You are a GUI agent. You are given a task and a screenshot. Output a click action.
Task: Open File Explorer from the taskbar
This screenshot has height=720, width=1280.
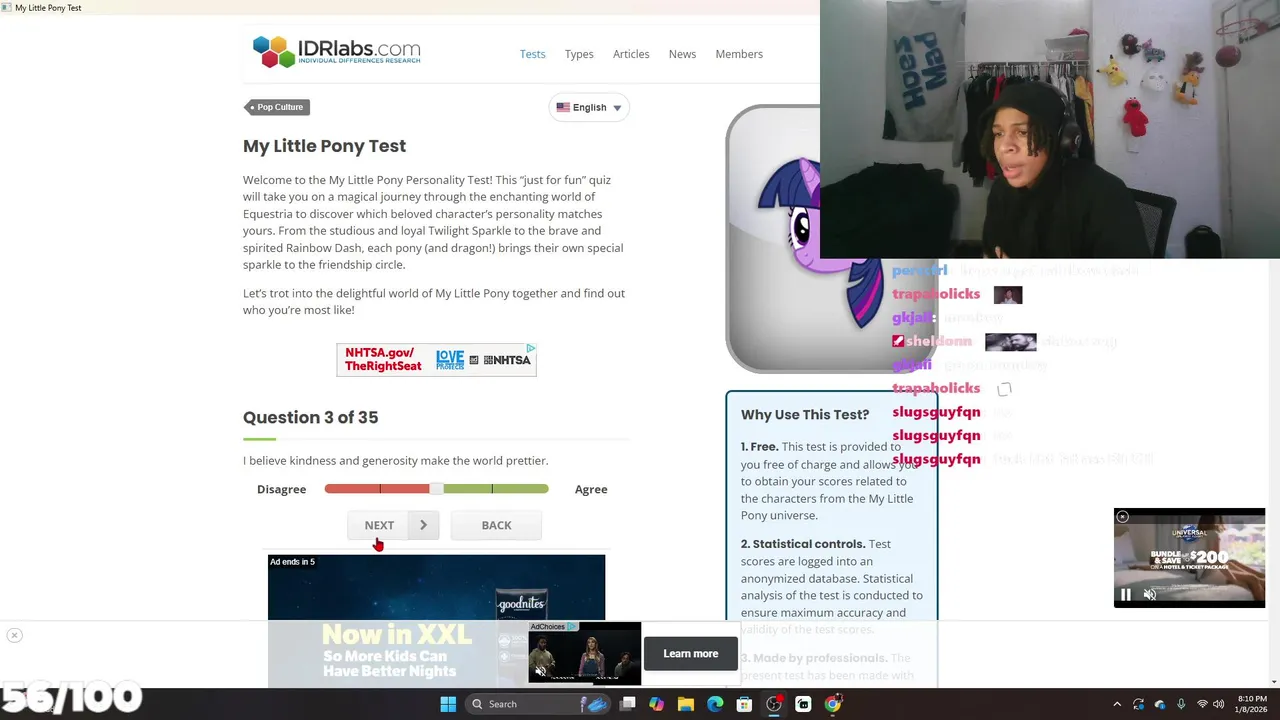click(x=686, y=704)
